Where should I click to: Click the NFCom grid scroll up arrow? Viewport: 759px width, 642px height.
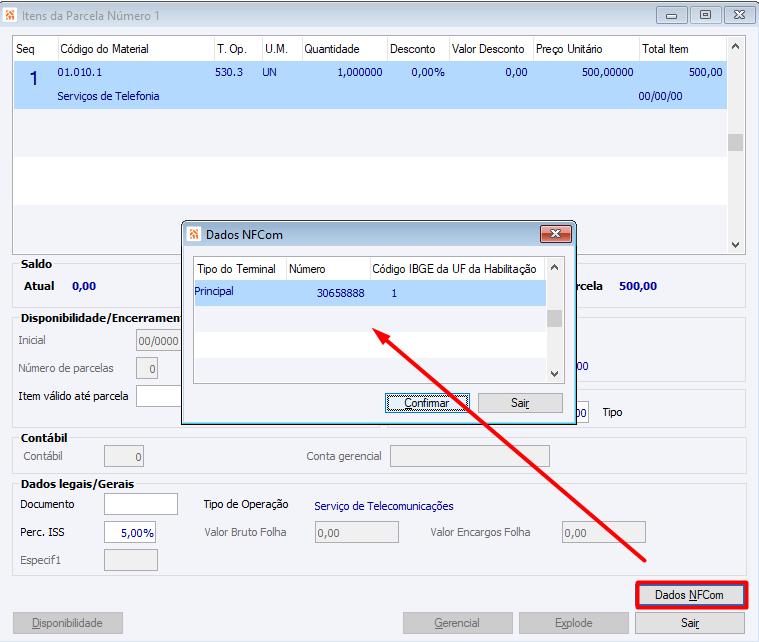tap(555, 267)
